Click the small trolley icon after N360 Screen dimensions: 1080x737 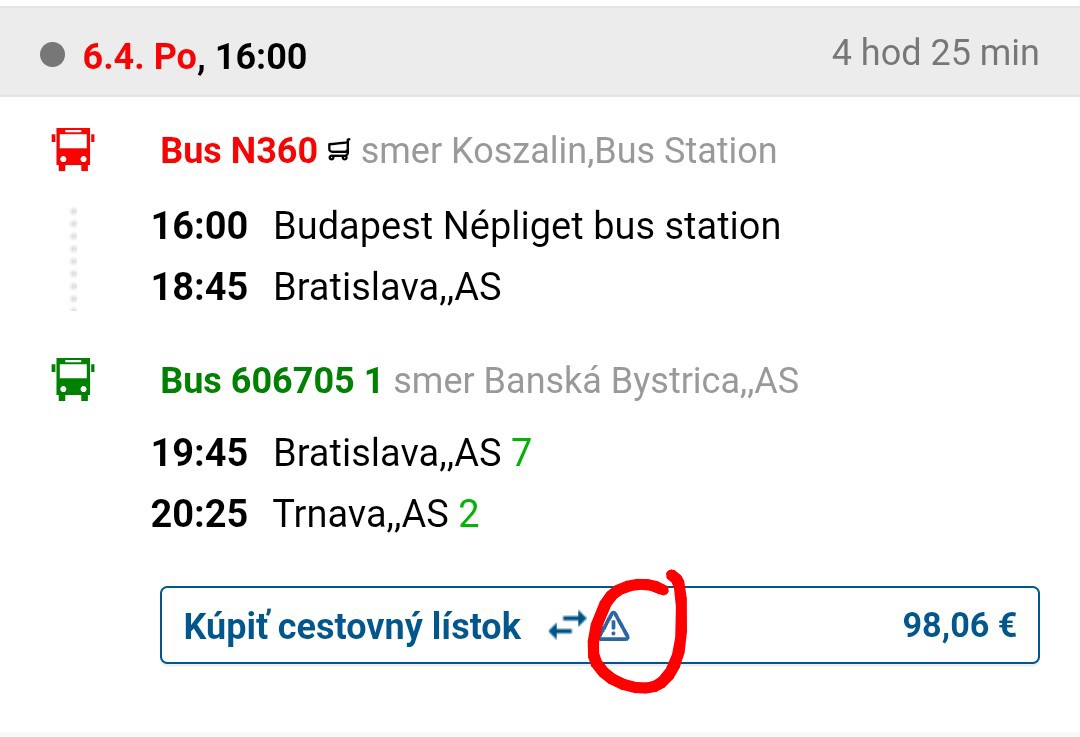(339, 152)
